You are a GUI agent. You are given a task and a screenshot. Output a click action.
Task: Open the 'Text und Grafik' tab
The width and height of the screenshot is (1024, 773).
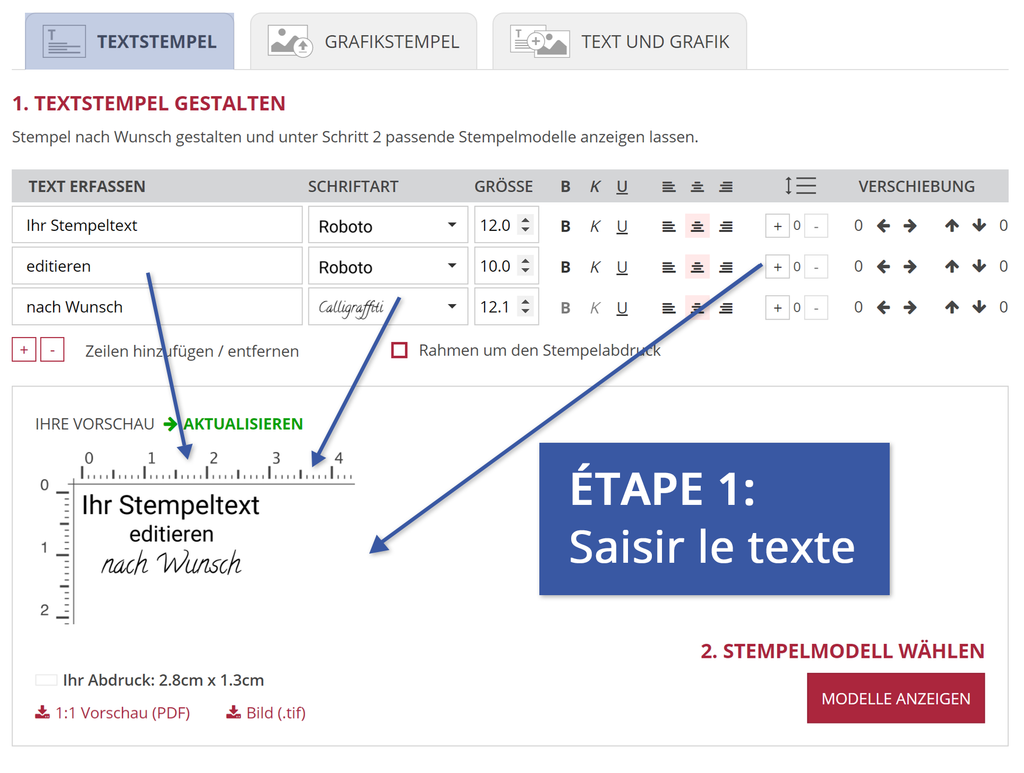point(619,42)
